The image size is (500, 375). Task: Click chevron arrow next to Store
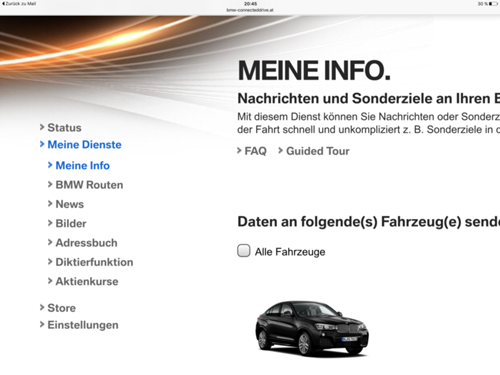coord(42,307)
